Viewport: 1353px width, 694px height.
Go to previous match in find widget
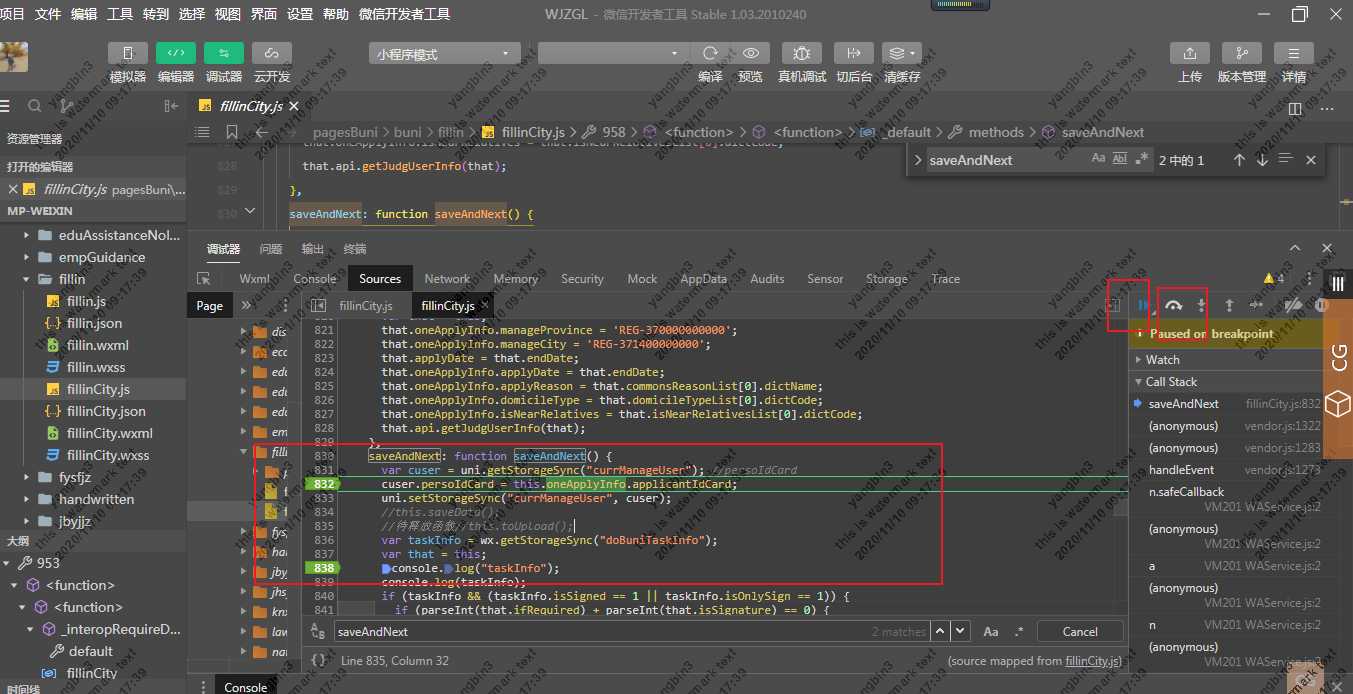click(x=1239, y=159)
